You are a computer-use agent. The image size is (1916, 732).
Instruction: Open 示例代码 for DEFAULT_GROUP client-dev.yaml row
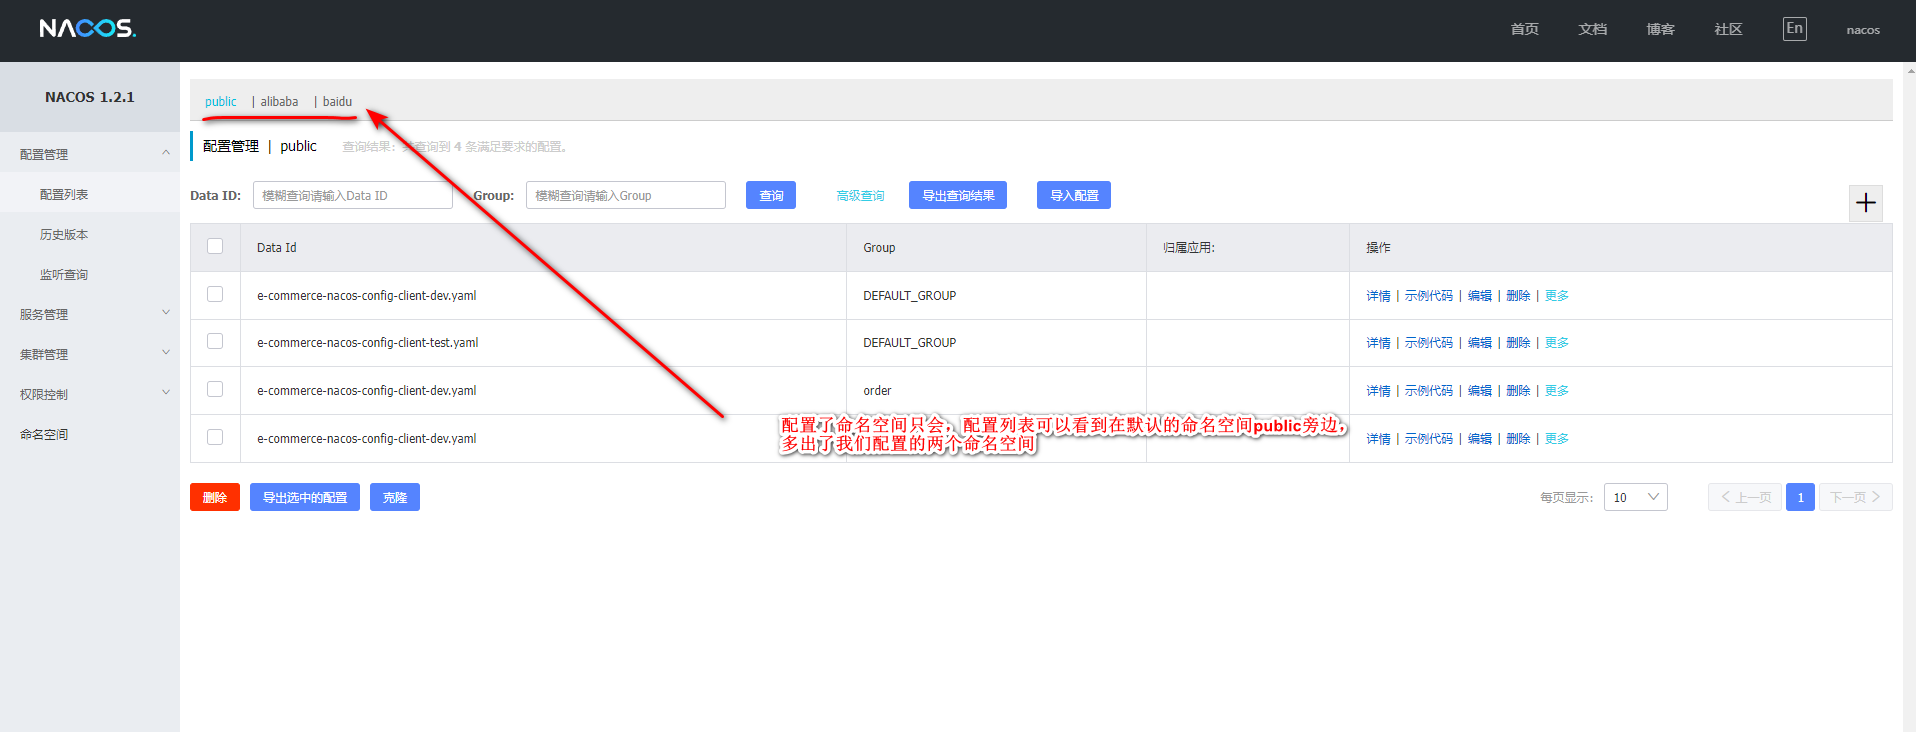pyautogui.click(x=1429, y=295)
